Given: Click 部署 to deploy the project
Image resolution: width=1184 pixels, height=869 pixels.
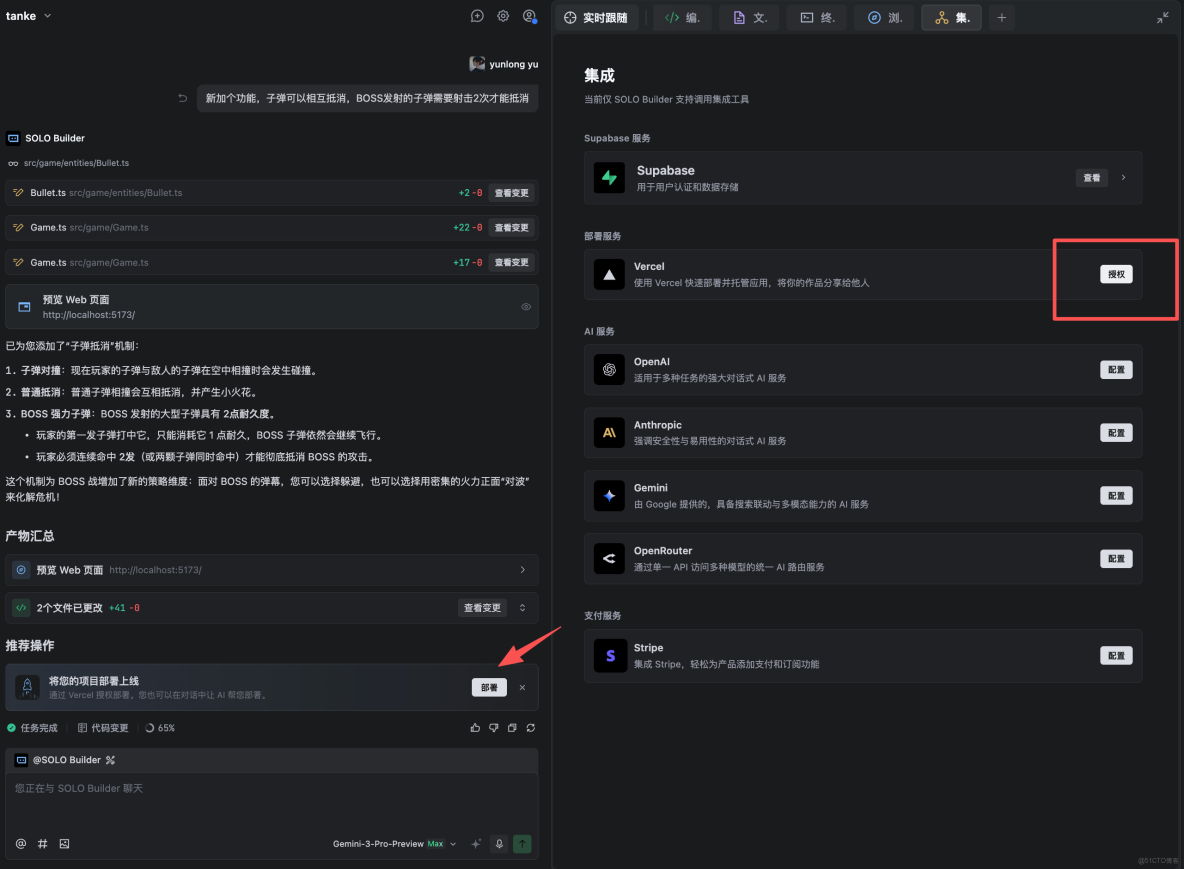Looking at the screenshot, I should point(488,687).
